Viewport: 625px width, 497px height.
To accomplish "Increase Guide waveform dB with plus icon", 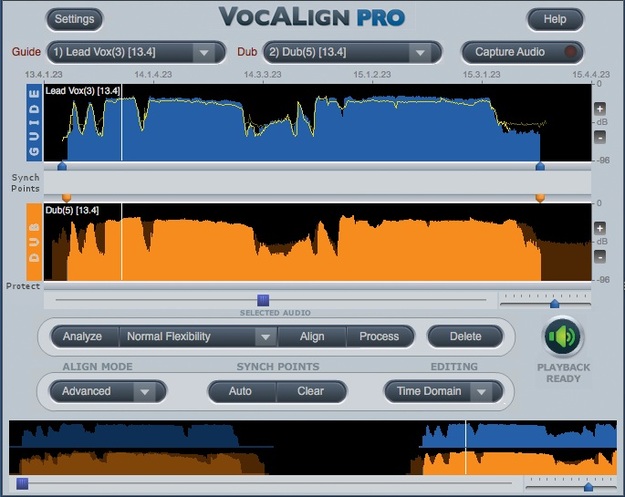I will pos(600,108).
